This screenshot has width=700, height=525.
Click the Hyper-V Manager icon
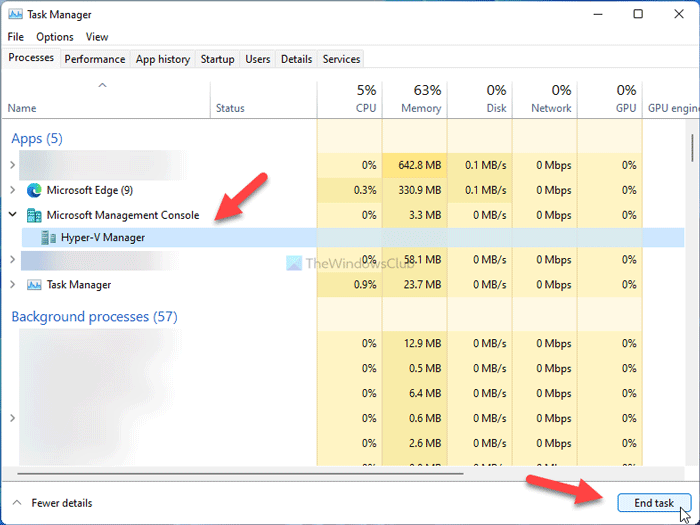(x=48, y=238)
